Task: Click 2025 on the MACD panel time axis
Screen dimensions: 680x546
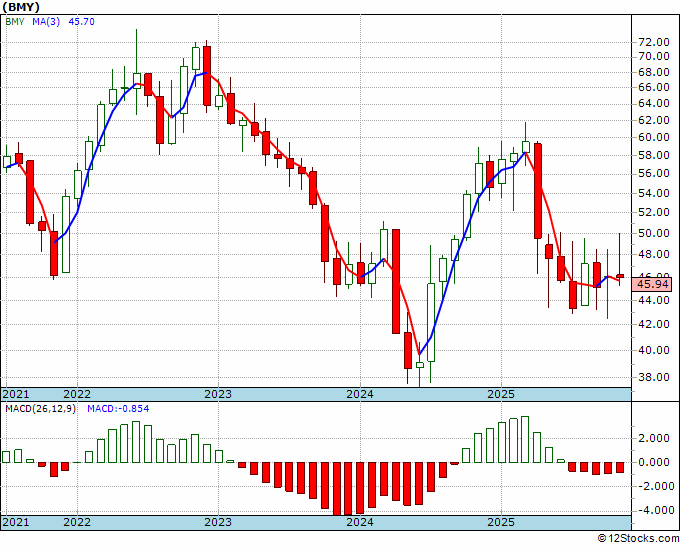Action: tap(501, 522)
